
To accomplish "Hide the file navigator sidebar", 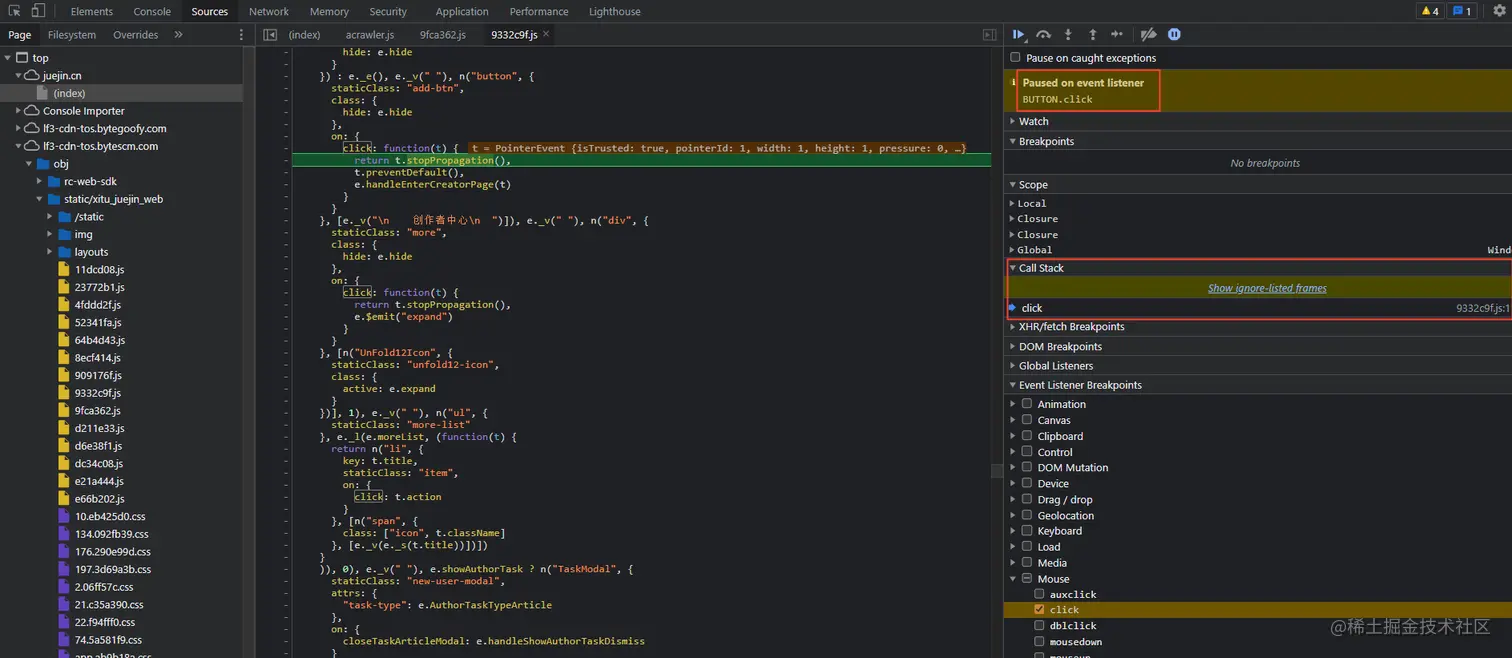I will [x=270, y=35].
